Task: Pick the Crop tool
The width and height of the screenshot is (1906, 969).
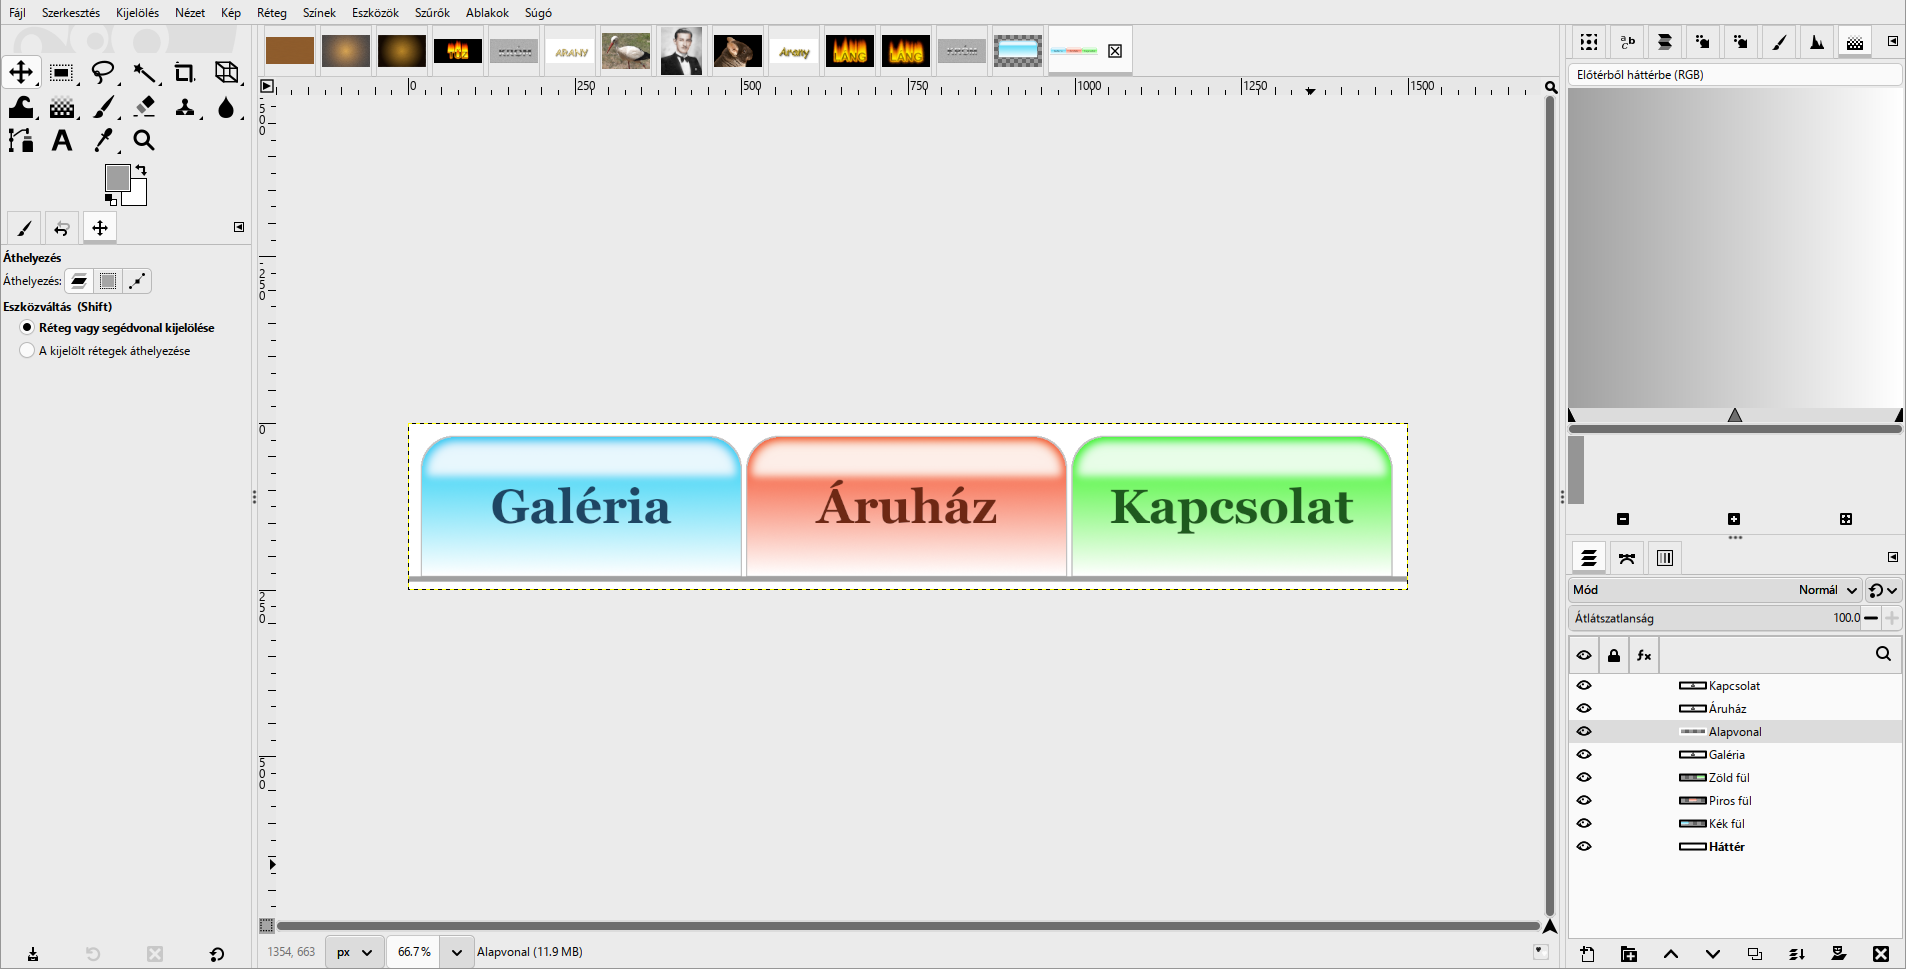Action: (x=185, y=72)
